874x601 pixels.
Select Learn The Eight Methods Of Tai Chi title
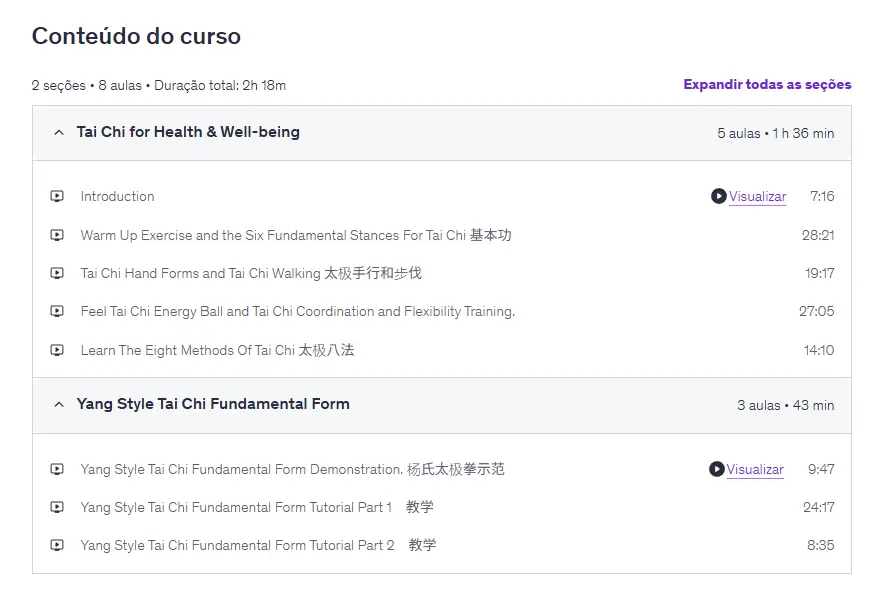click(x=217, y=350)
